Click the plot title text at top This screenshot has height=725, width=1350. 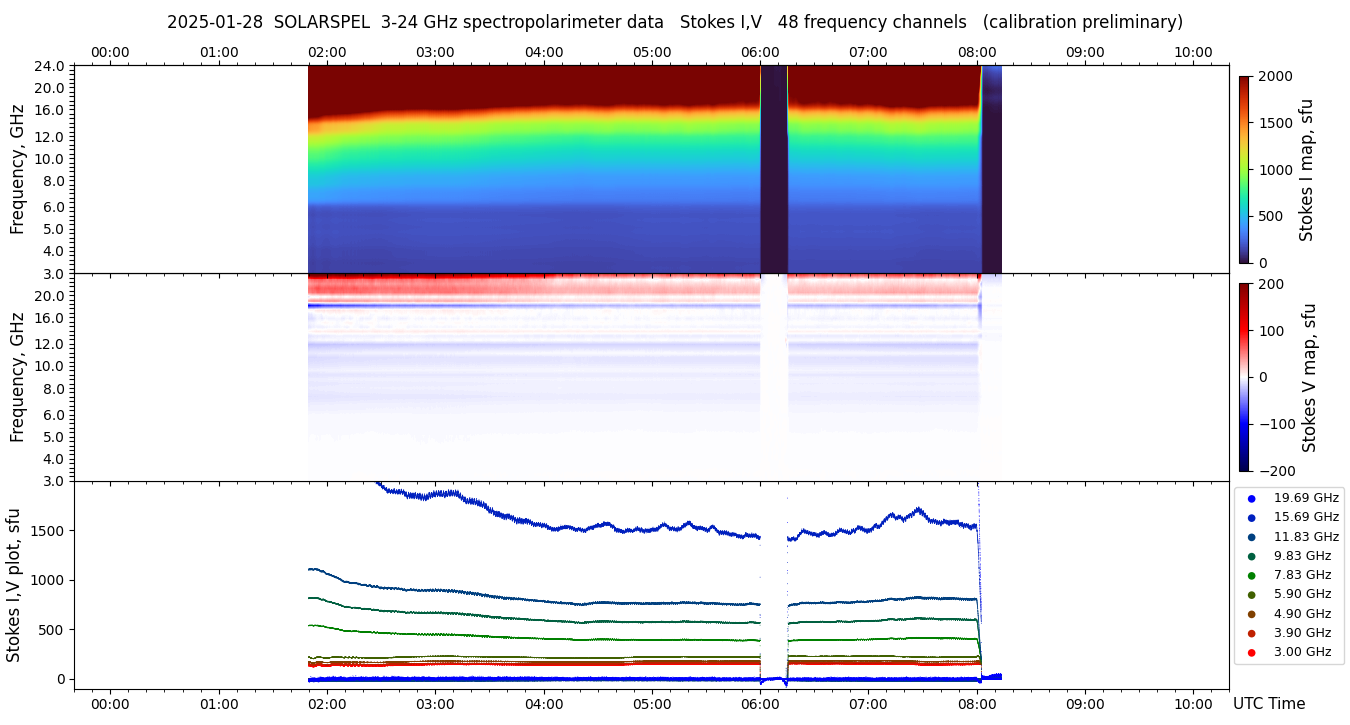(674, 22)
